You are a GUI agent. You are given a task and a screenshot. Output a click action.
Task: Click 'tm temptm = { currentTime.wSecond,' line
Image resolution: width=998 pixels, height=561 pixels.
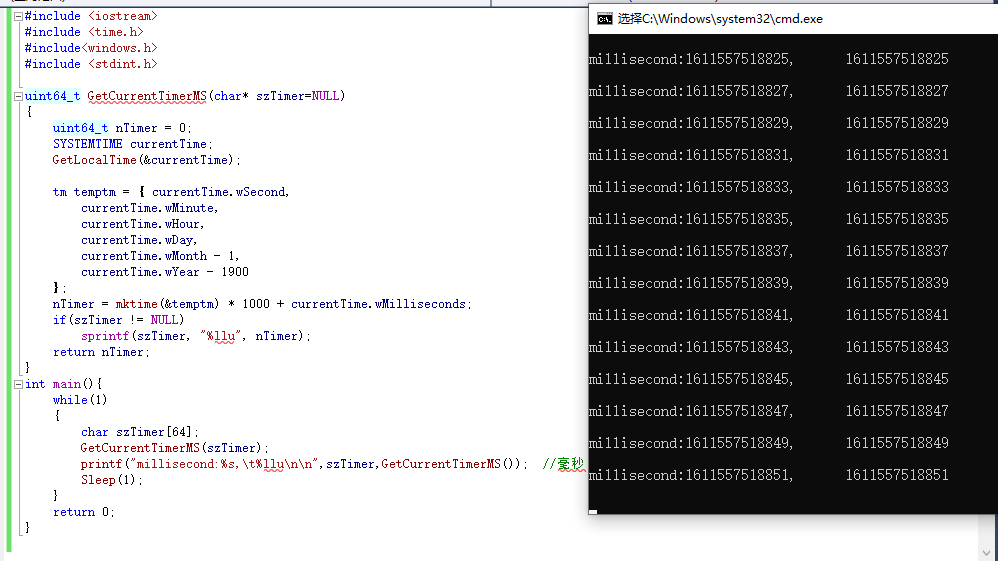coord(171,192)
